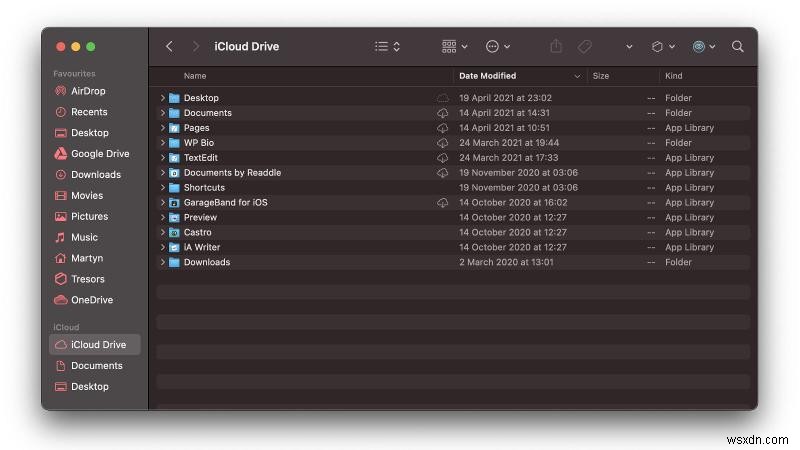Open list view switcher dropdown
Viewport: 800px width, 450px height.
(x=387, y=46)
